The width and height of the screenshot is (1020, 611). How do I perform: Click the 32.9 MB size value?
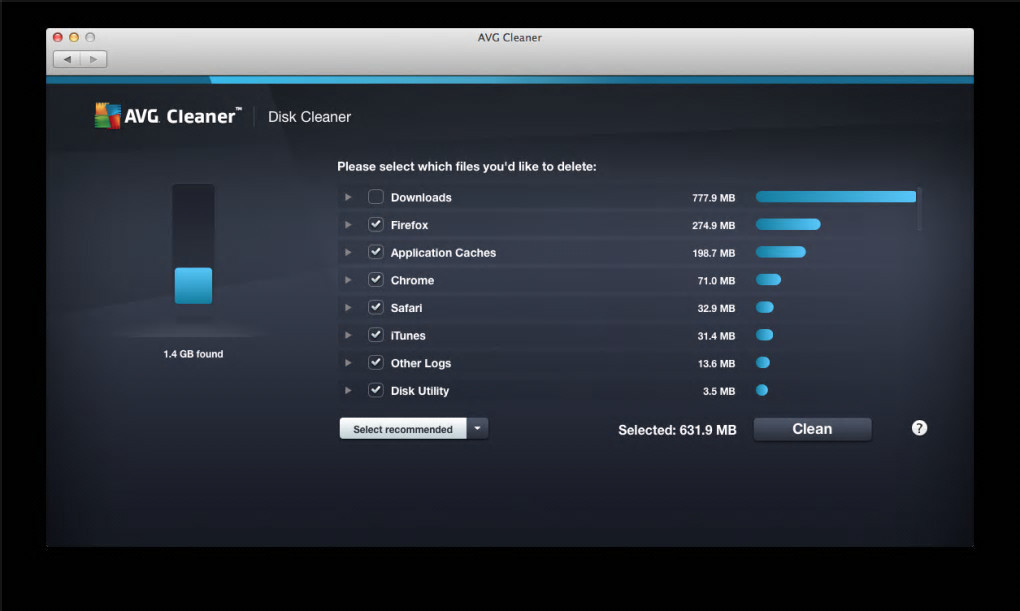pos(716,308)
